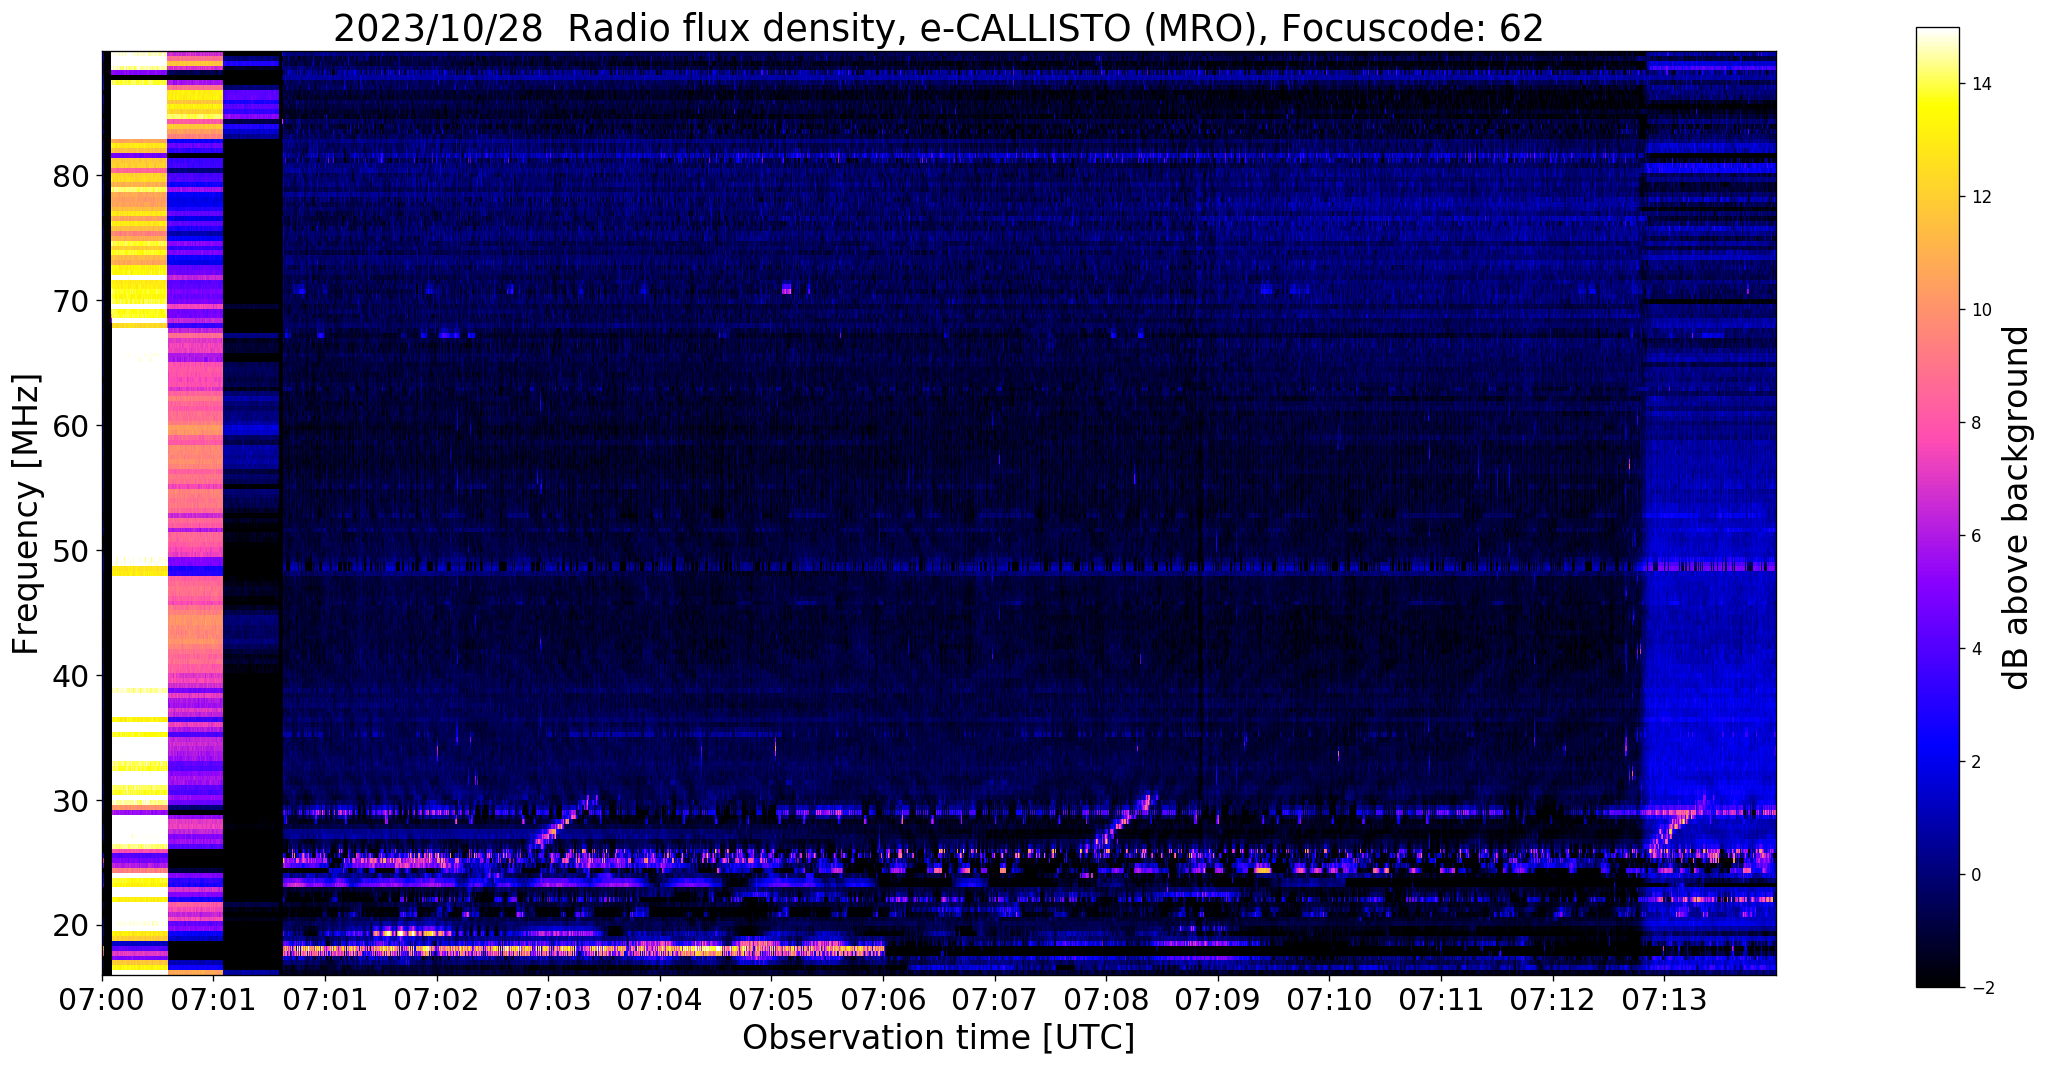
Task: Click the 07:08 time tick label
Action: click(x=1106, y=999)
